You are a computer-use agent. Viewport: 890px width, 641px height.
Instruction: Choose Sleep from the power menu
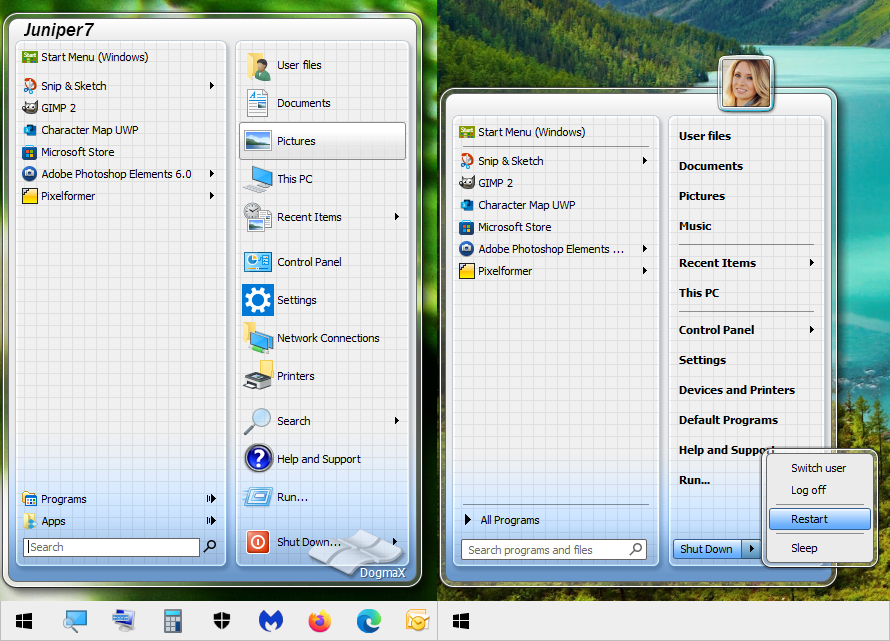(x=804, y=548)
